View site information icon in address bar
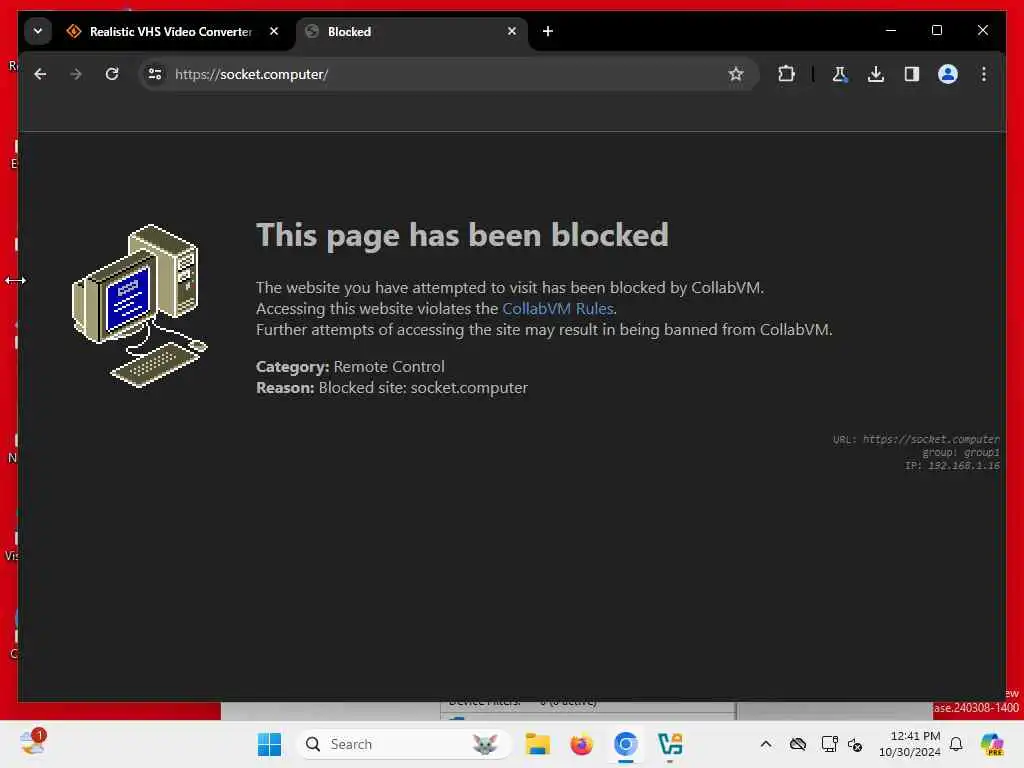The image size is (1024, 768). [x=155, y=74]
